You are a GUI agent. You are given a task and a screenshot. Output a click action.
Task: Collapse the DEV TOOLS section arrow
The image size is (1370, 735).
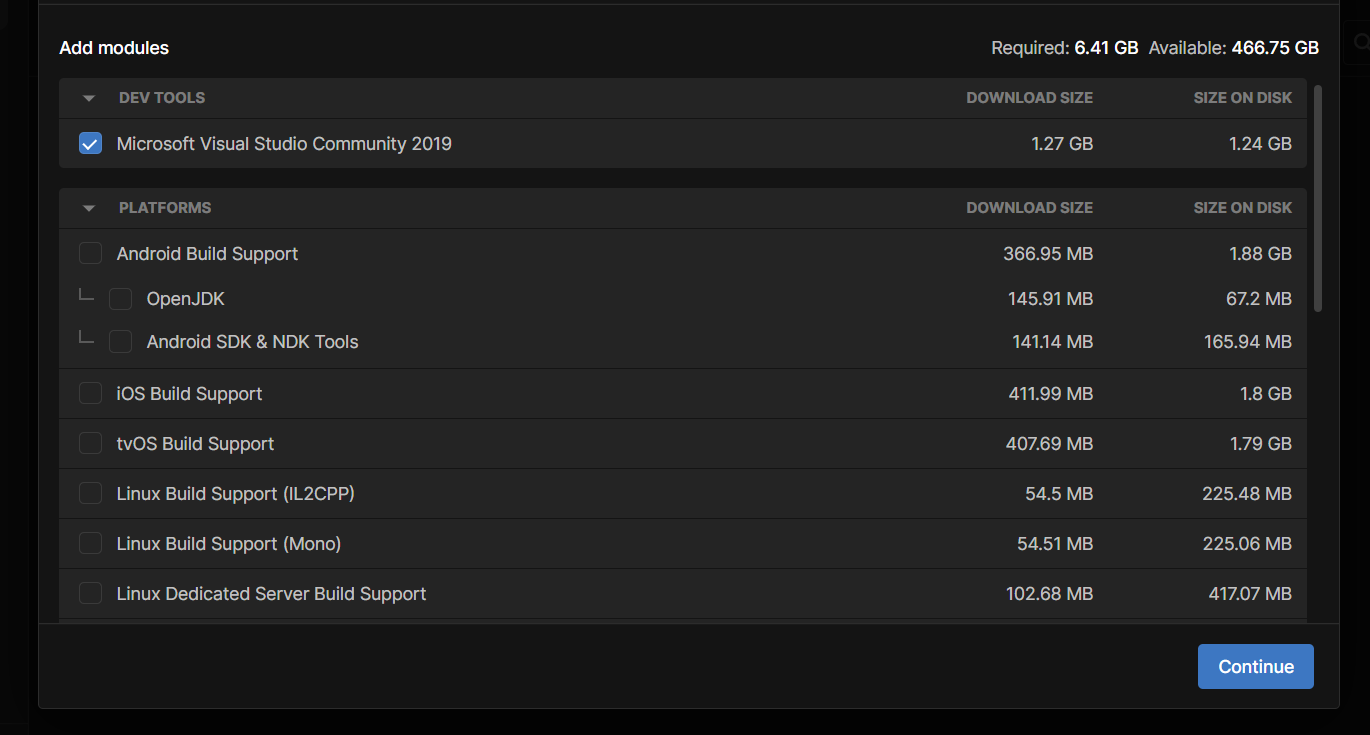pos(89,98)
